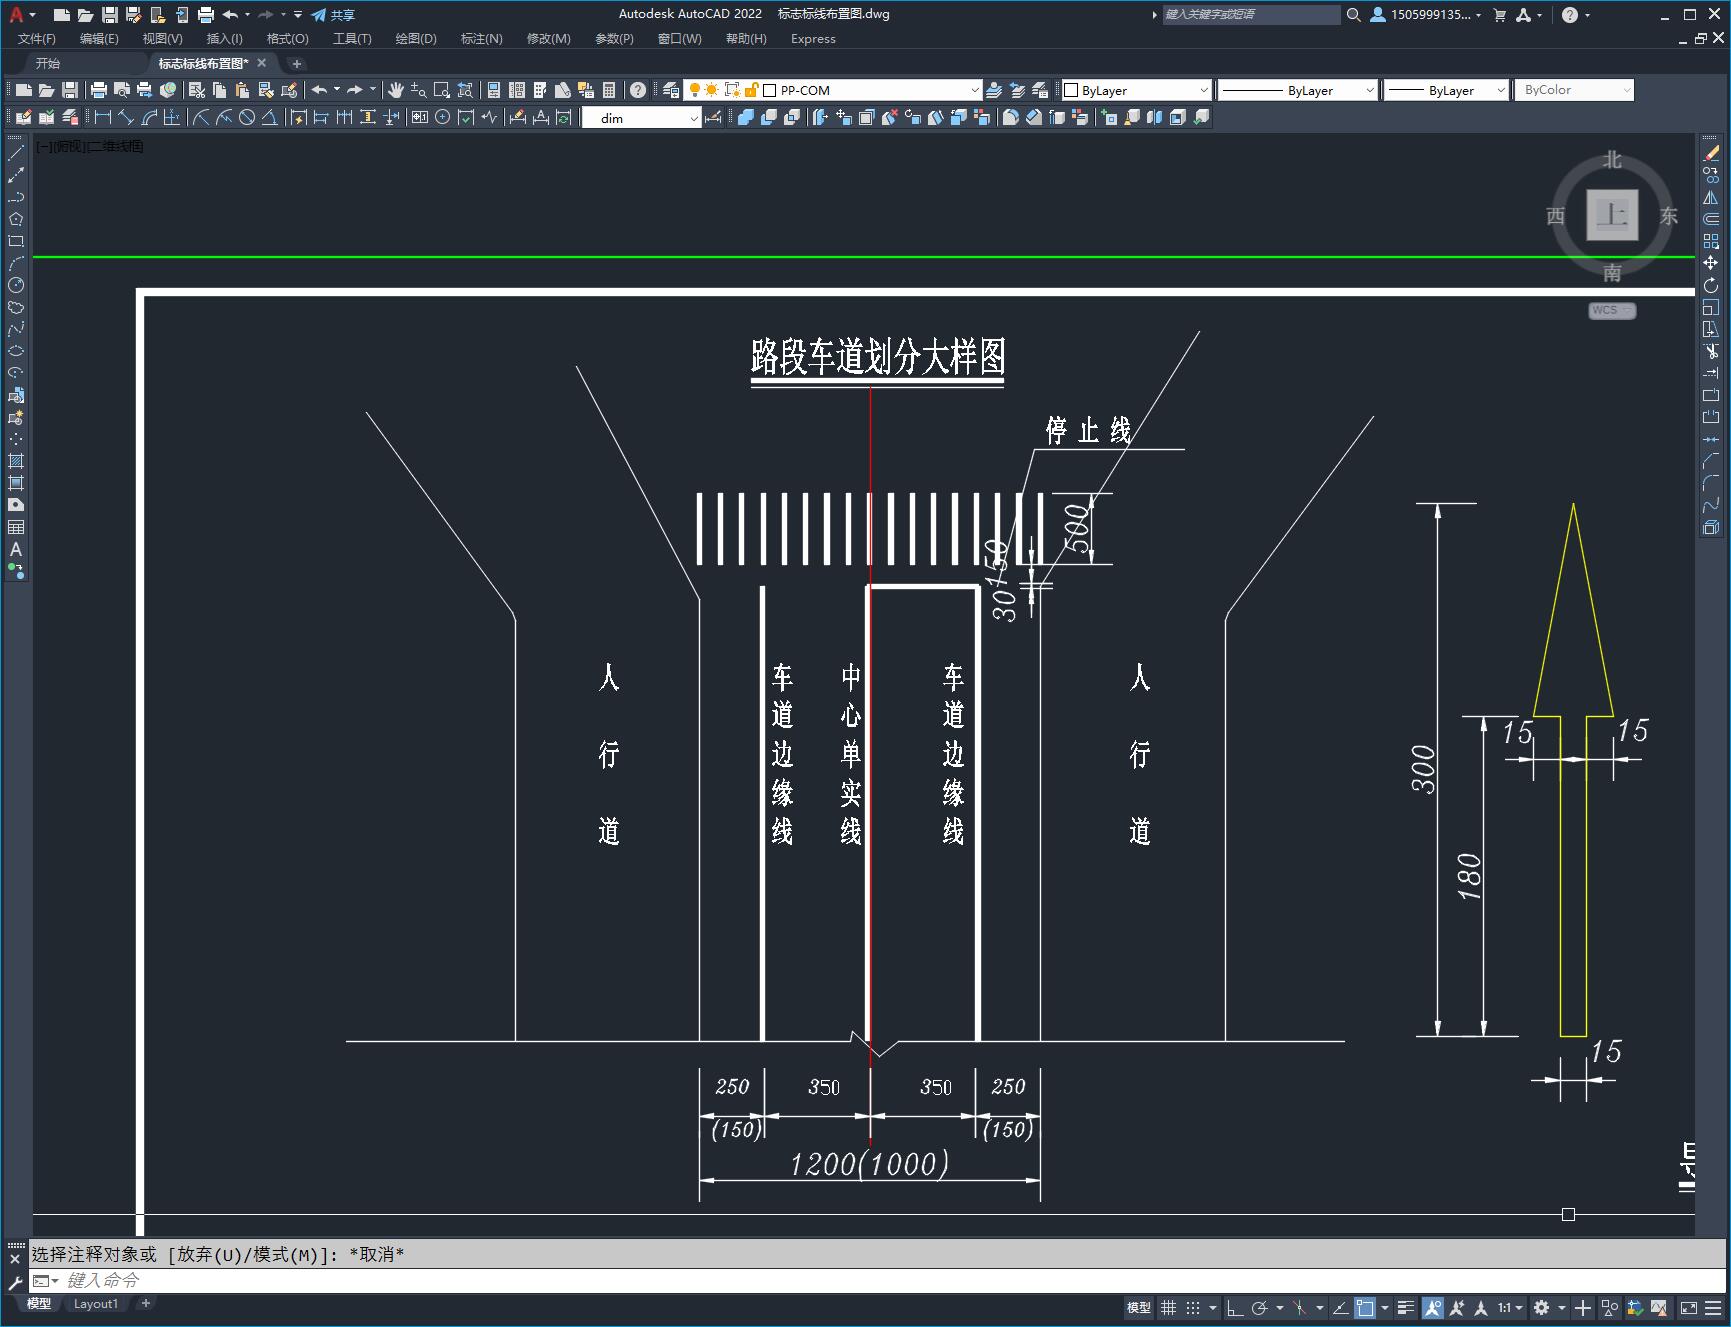Open the PP-COM layer dropdown
The width and height of the screenshot is (1731, 1327).
point(975,90)
